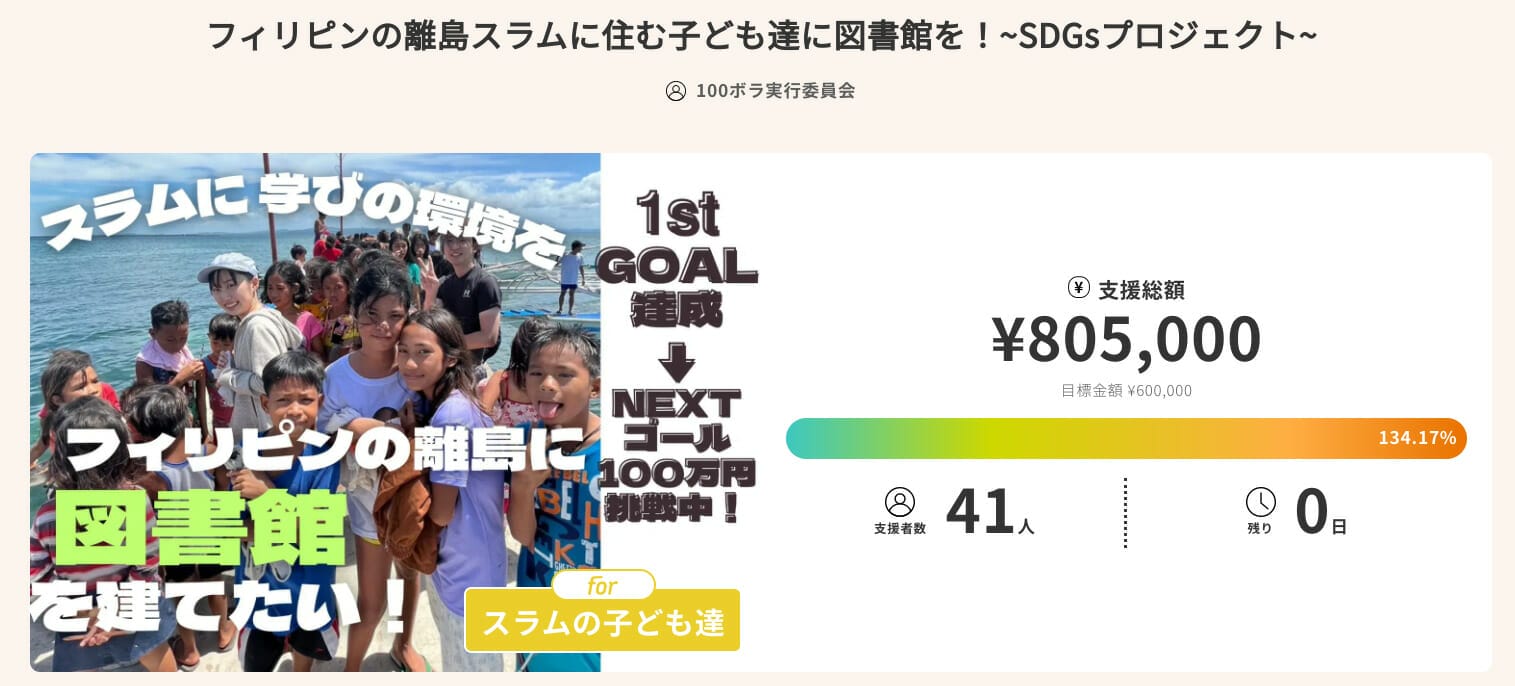The width and height of the screenshot is (1515, 686).
Task: Click the NEXTゴール 100万円 挑戦中 text
Action: (x=677, y=455)
